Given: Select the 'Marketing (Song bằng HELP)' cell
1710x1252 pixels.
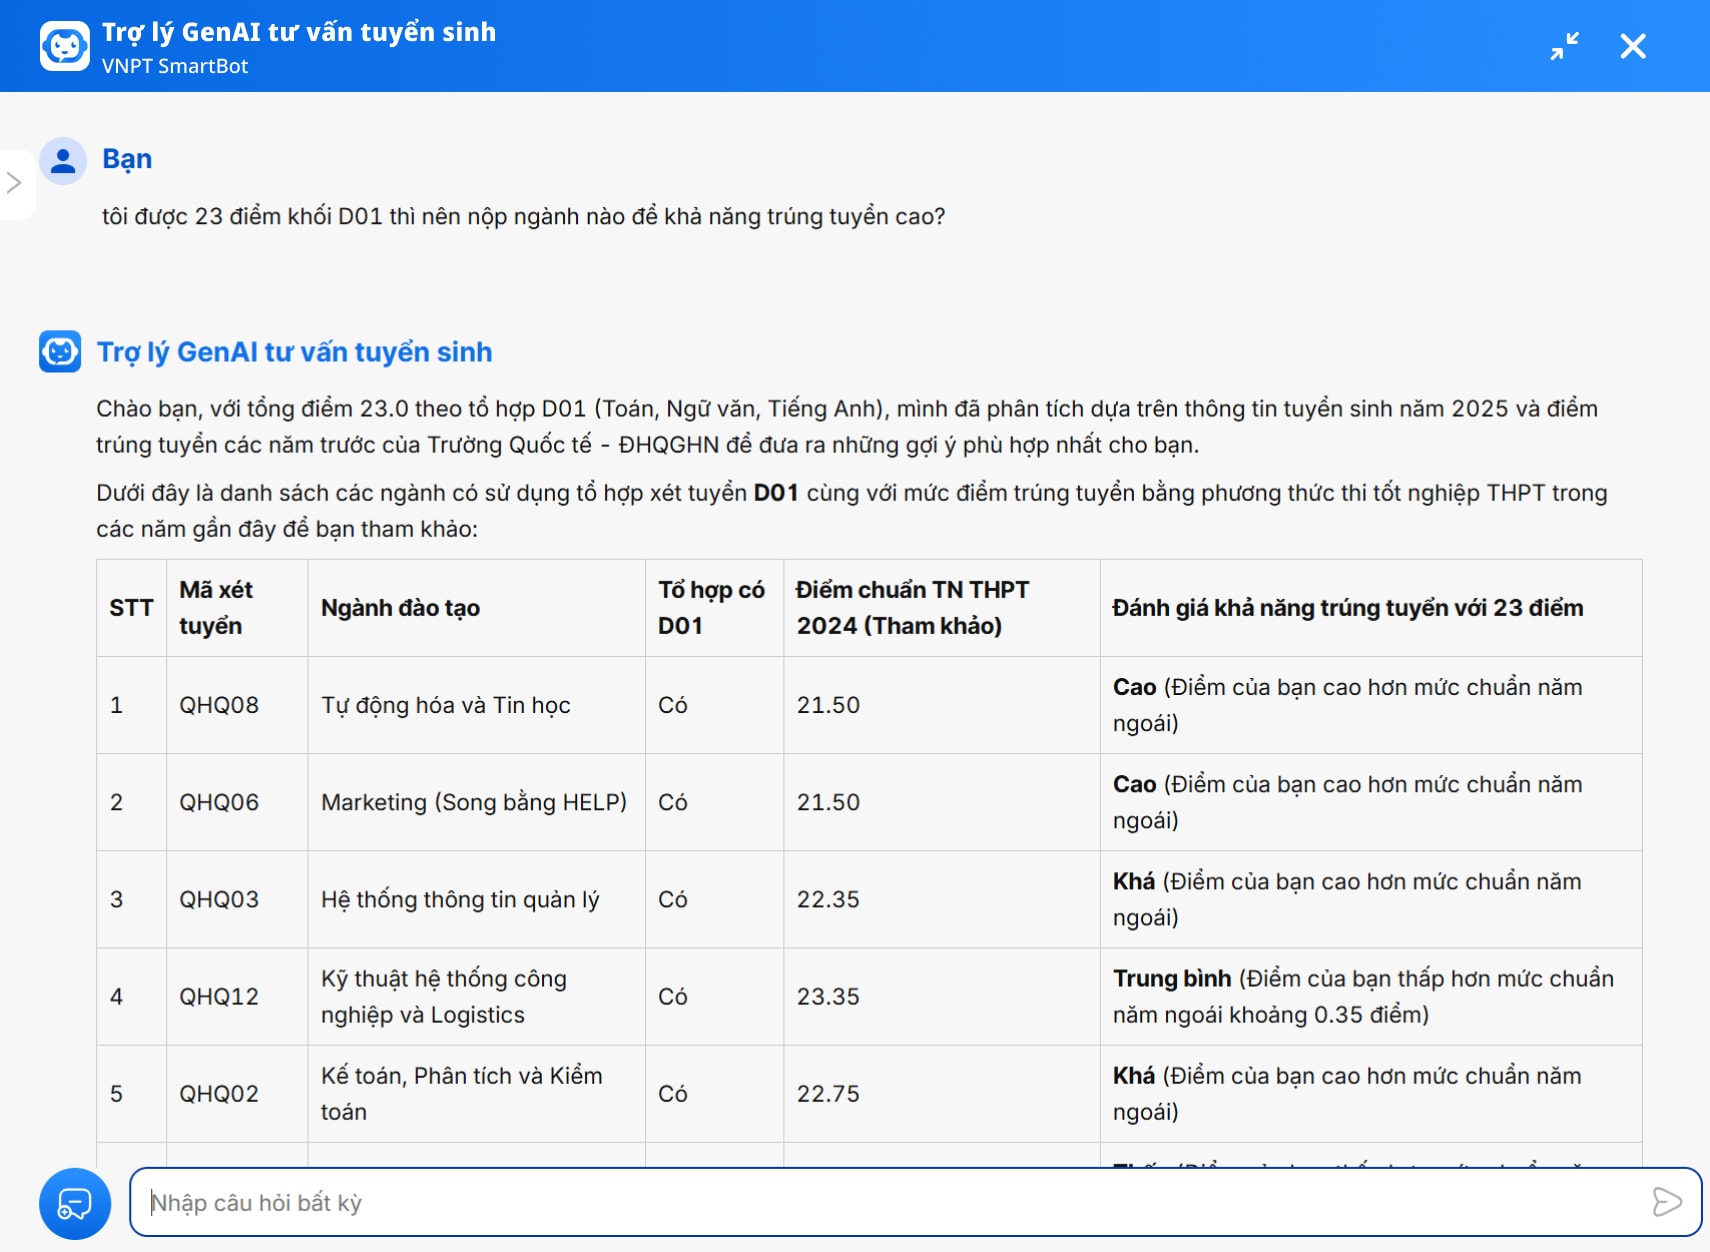Looking at the screenshot, I should pos(473,802).
